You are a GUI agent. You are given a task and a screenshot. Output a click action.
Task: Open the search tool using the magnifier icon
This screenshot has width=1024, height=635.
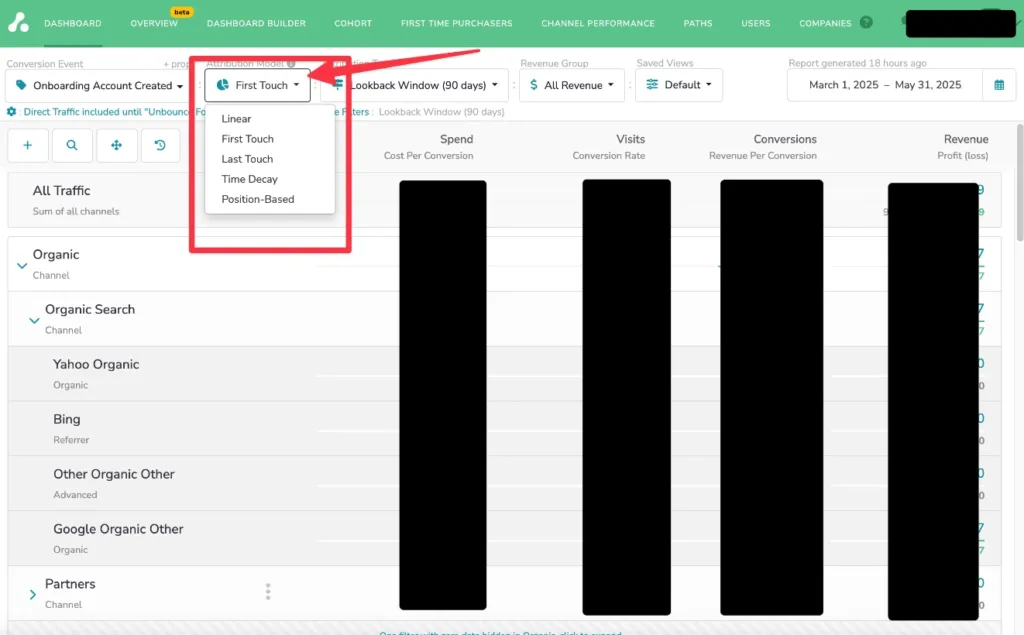coord(72,145)
